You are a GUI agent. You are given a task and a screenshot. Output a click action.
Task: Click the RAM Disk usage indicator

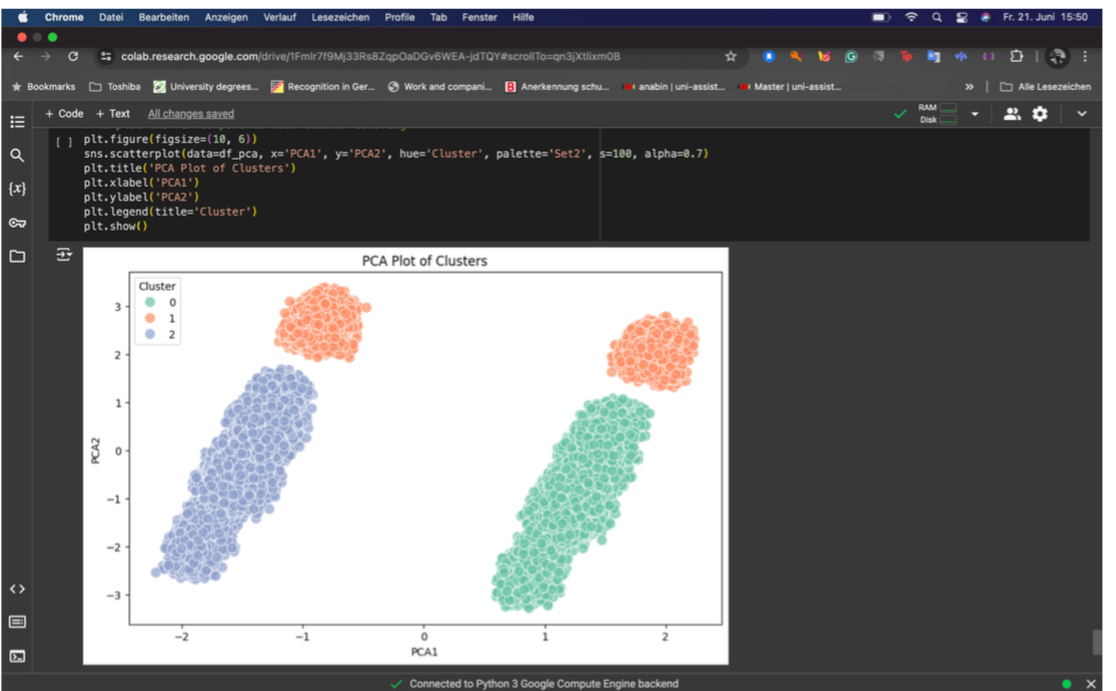[x=937, y=114]
